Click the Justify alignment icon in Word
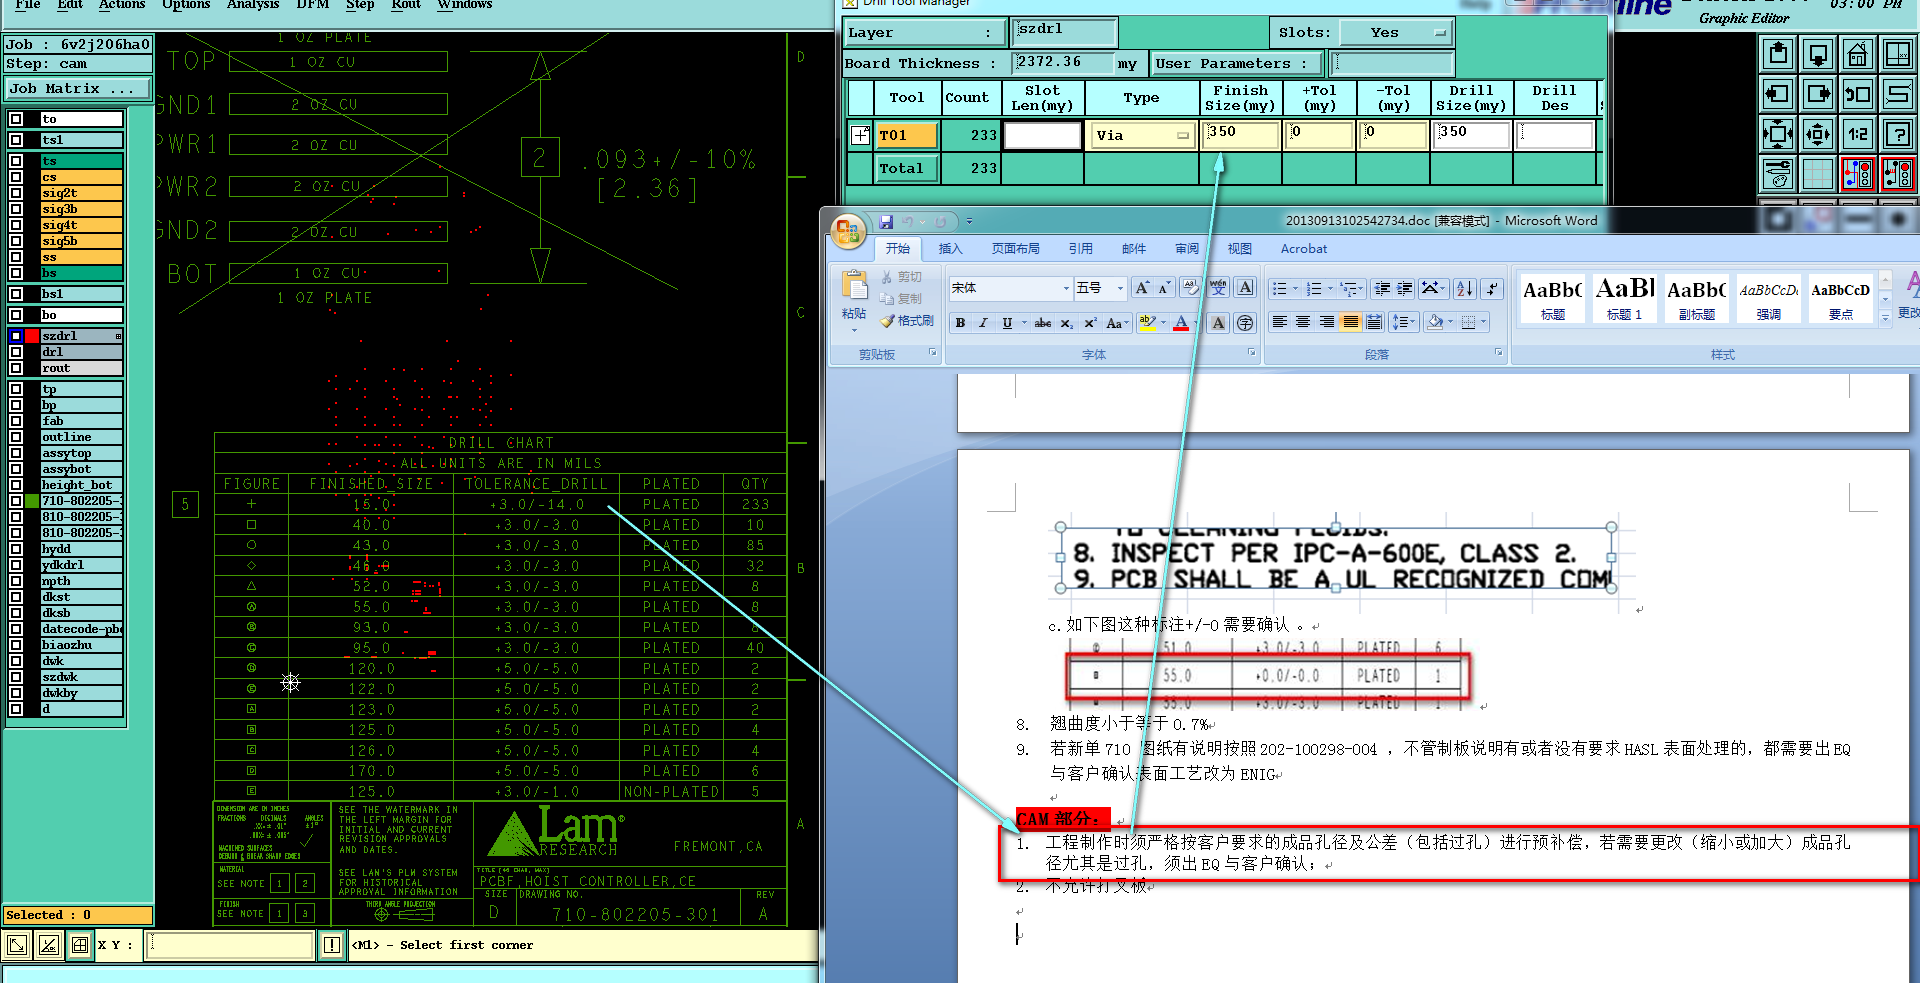The width and height of the screenshot is (1920, 983). [x=1350, y=322]
